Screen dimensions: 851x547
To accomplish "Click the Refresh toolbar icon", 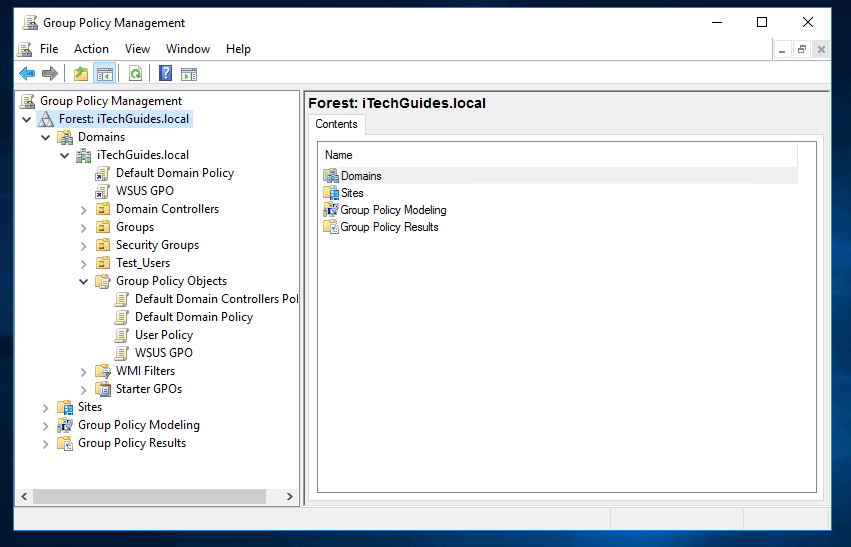I will pyautogui.click(x=135, y=73).
